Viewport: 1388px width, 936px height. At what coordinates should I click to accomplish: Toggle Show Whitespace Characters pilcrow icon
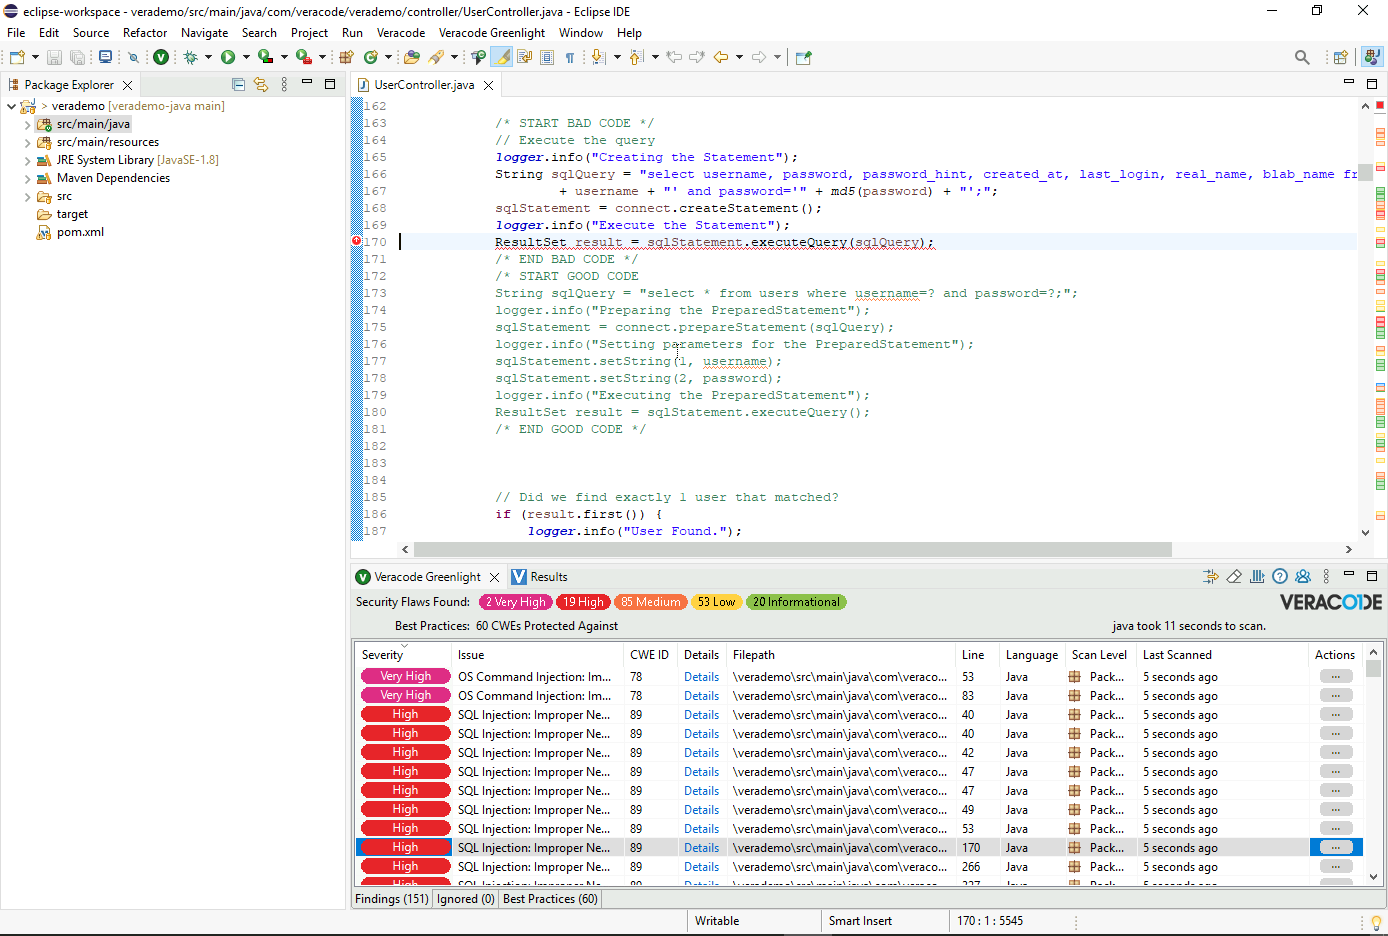point(569,57)
